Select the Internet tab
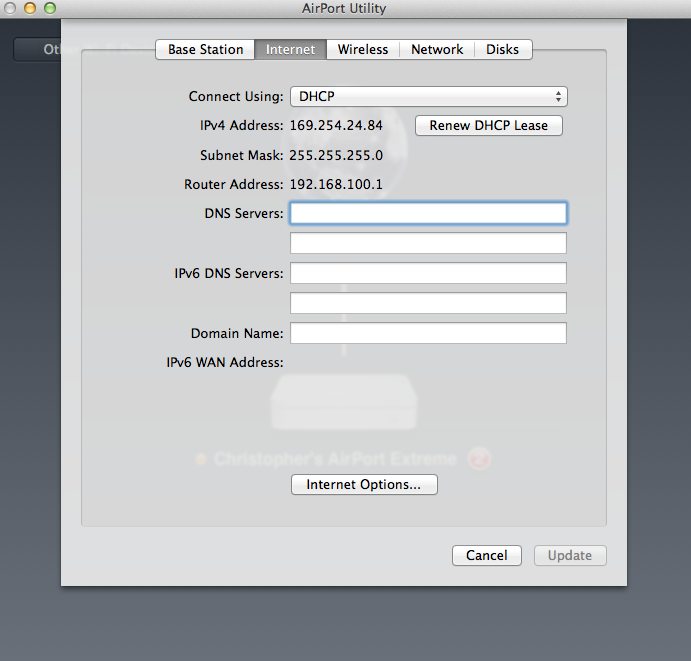691x661 pixels. point(290,49)
